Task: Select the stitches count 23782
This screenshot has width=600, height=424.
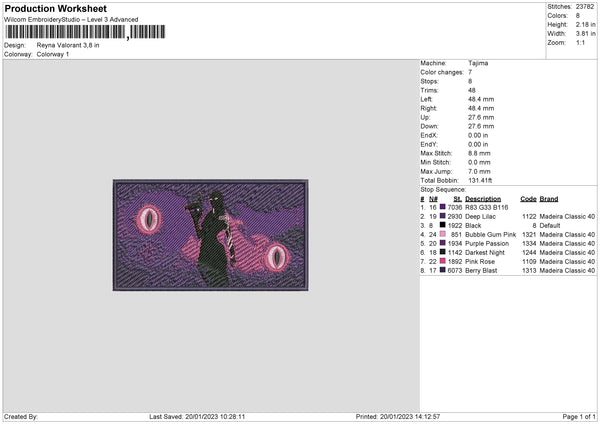Action: (x=585, y=7)
